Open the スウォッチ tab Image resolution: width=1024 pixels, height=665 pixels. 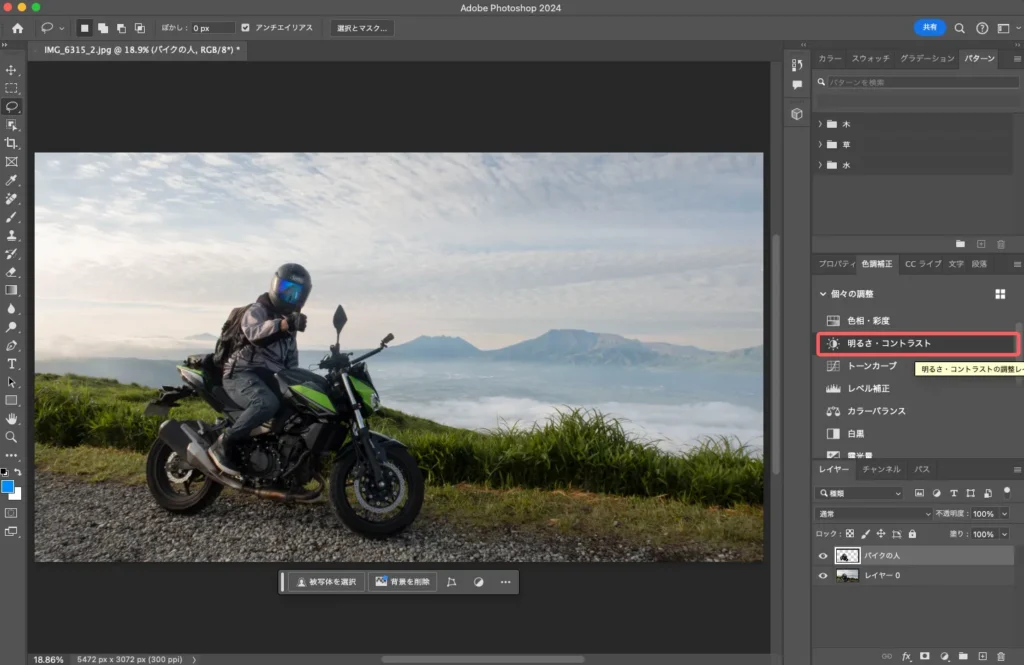(870, 59)
